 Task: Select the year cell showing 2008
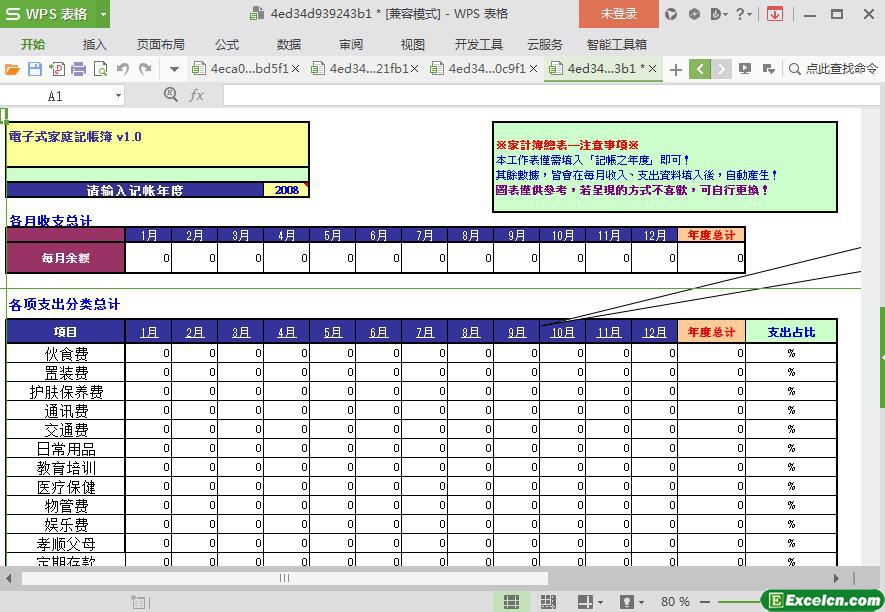click(x=286, y=190)
